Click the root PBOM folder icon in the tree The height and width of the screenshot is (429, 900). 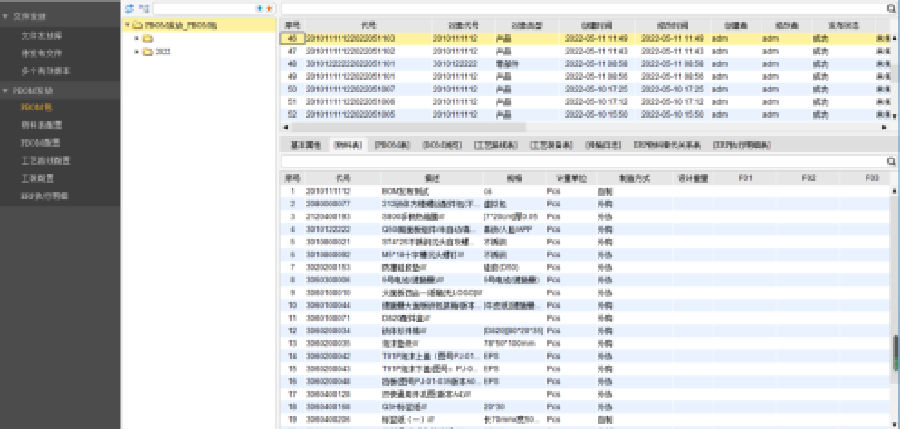point(137,25)
